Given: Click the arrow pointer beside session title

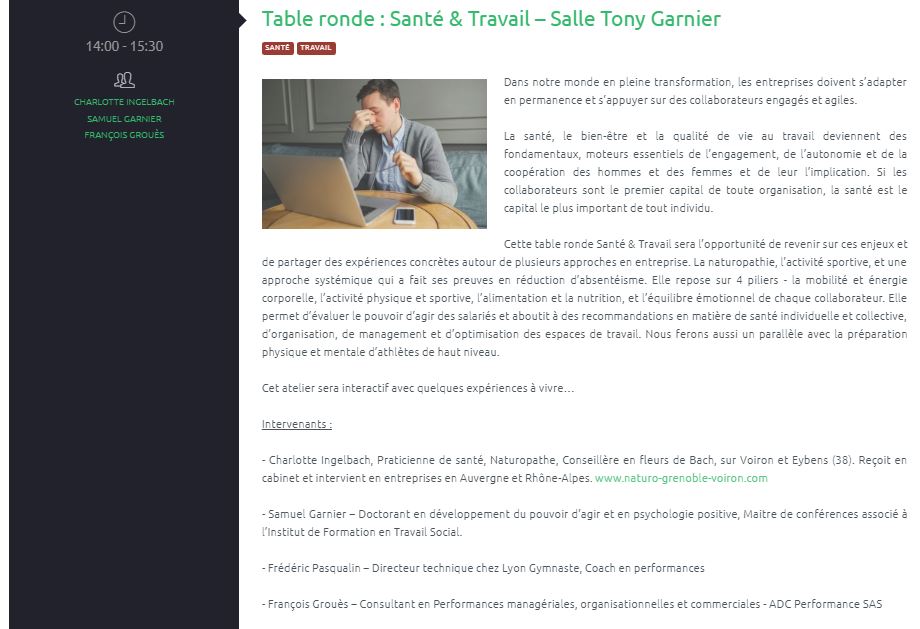Looking at the screenshot, I should [x=242, y=21].
